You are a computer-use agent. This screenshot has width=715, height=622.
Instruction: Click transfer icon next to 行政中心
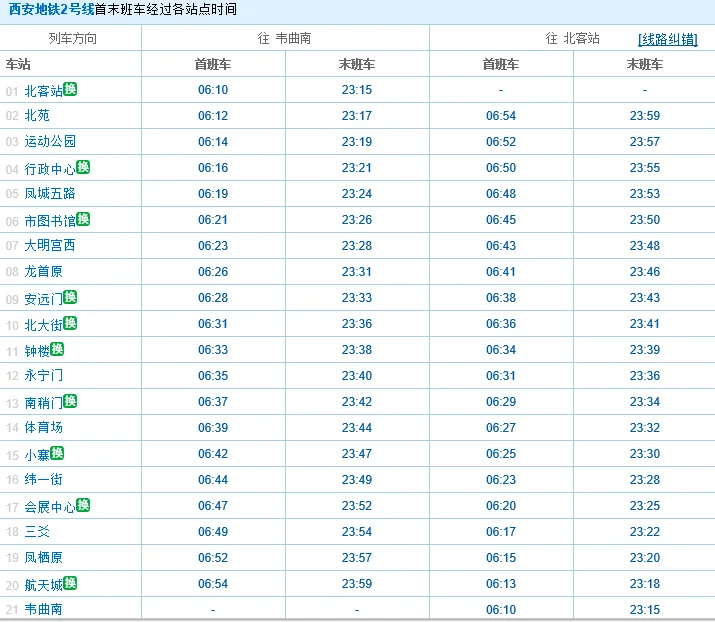pyautogui.click(x=83, y=167)
